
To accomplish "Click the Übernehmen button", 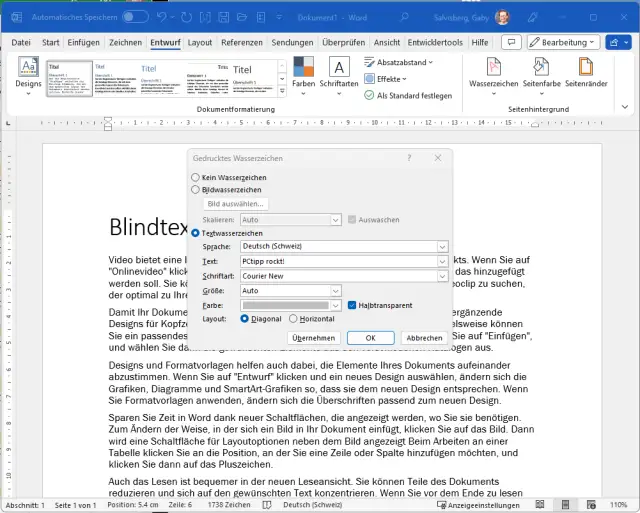I will [314, 338].
